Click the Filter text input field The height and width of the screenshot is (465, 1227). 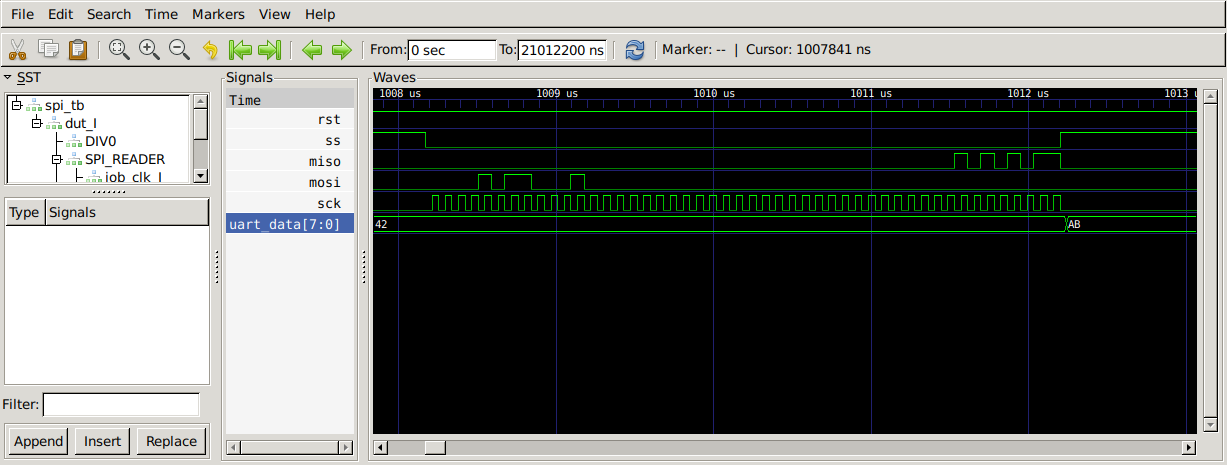[121, 404]
